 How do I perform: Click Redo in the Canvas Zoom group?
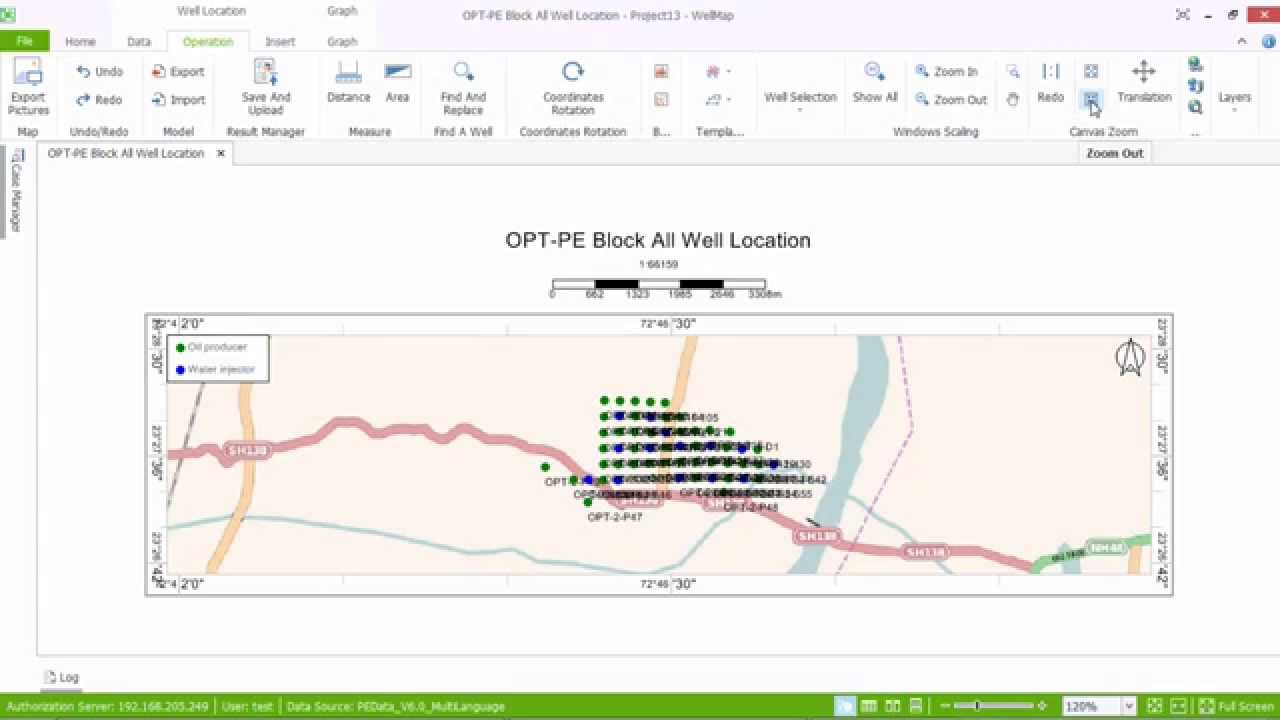(x=1050, y=82)
